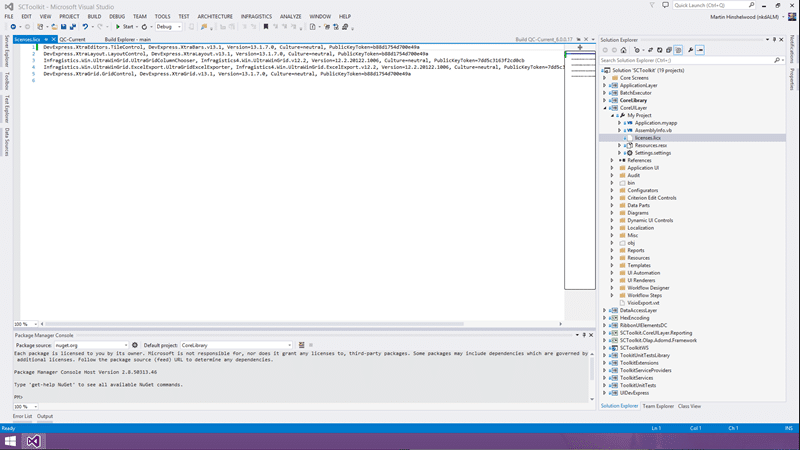Refresh Solution Explorer with the refresh icon
Screen dimensions: 800x450
pos(660,50)
